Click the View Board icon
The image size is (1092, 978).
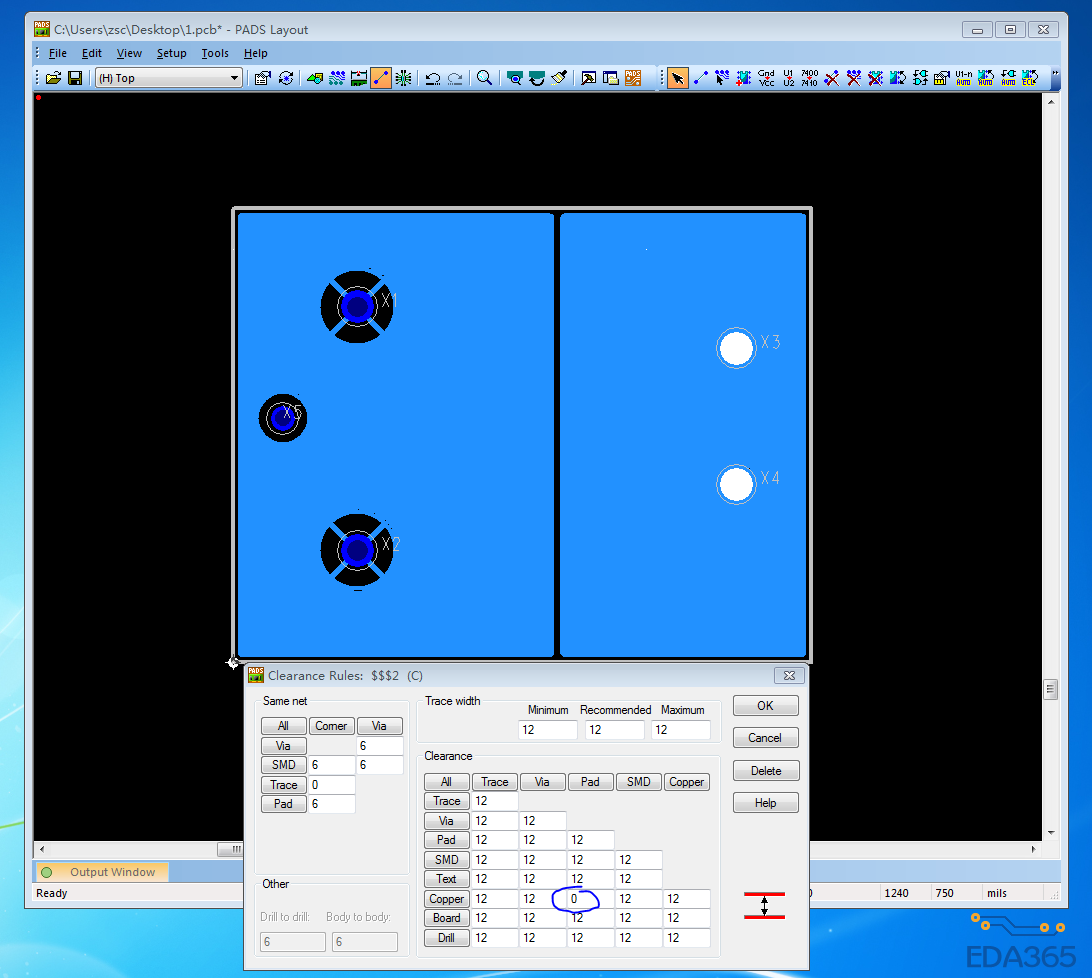(x=515, y=78)
